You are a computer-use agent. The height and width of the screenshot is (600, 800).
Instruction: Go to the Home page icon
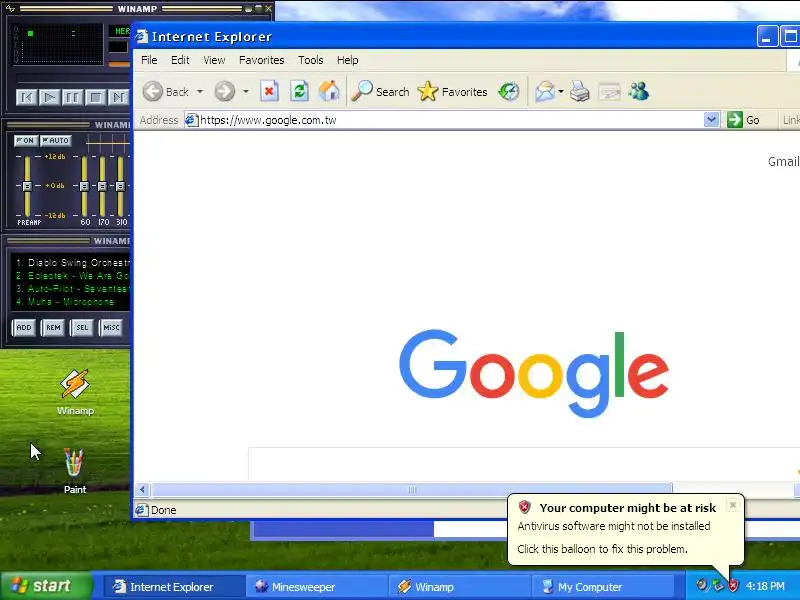[329, 92]
